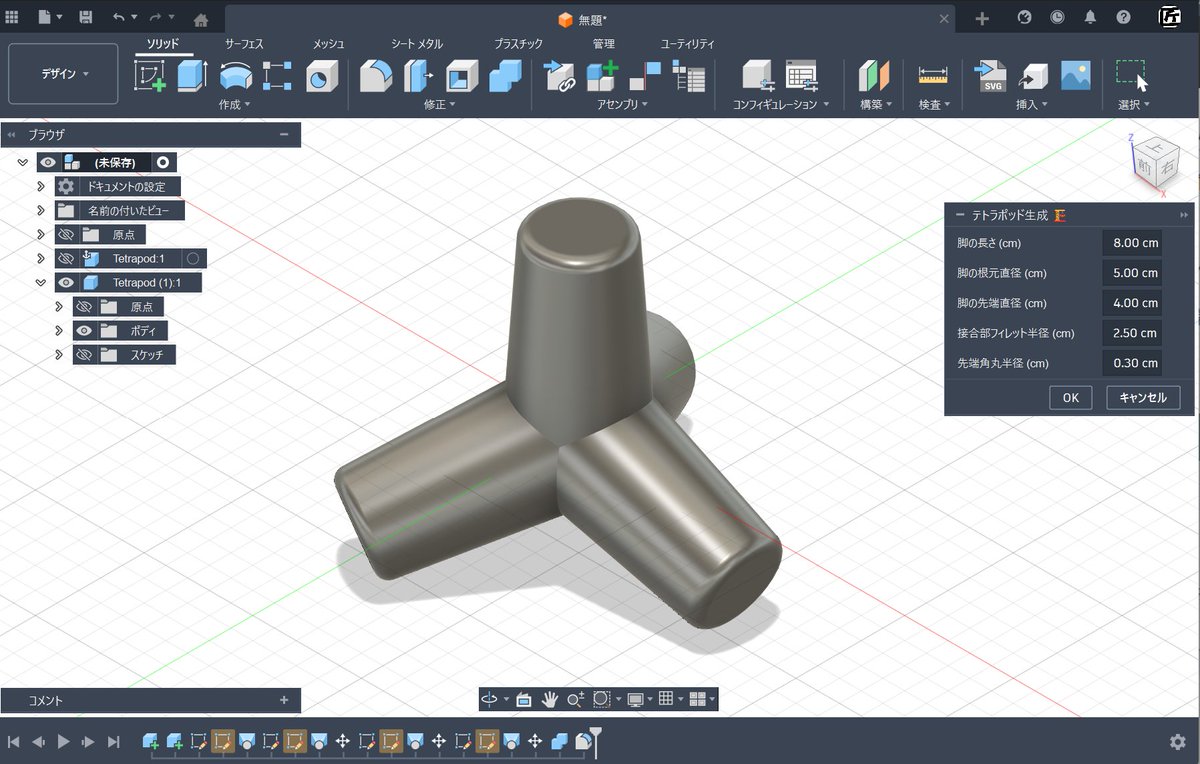The height and width of the screenshot is (764, 1200).
Task: Expand the スケッチ folder node
Action: pos(59,355)
